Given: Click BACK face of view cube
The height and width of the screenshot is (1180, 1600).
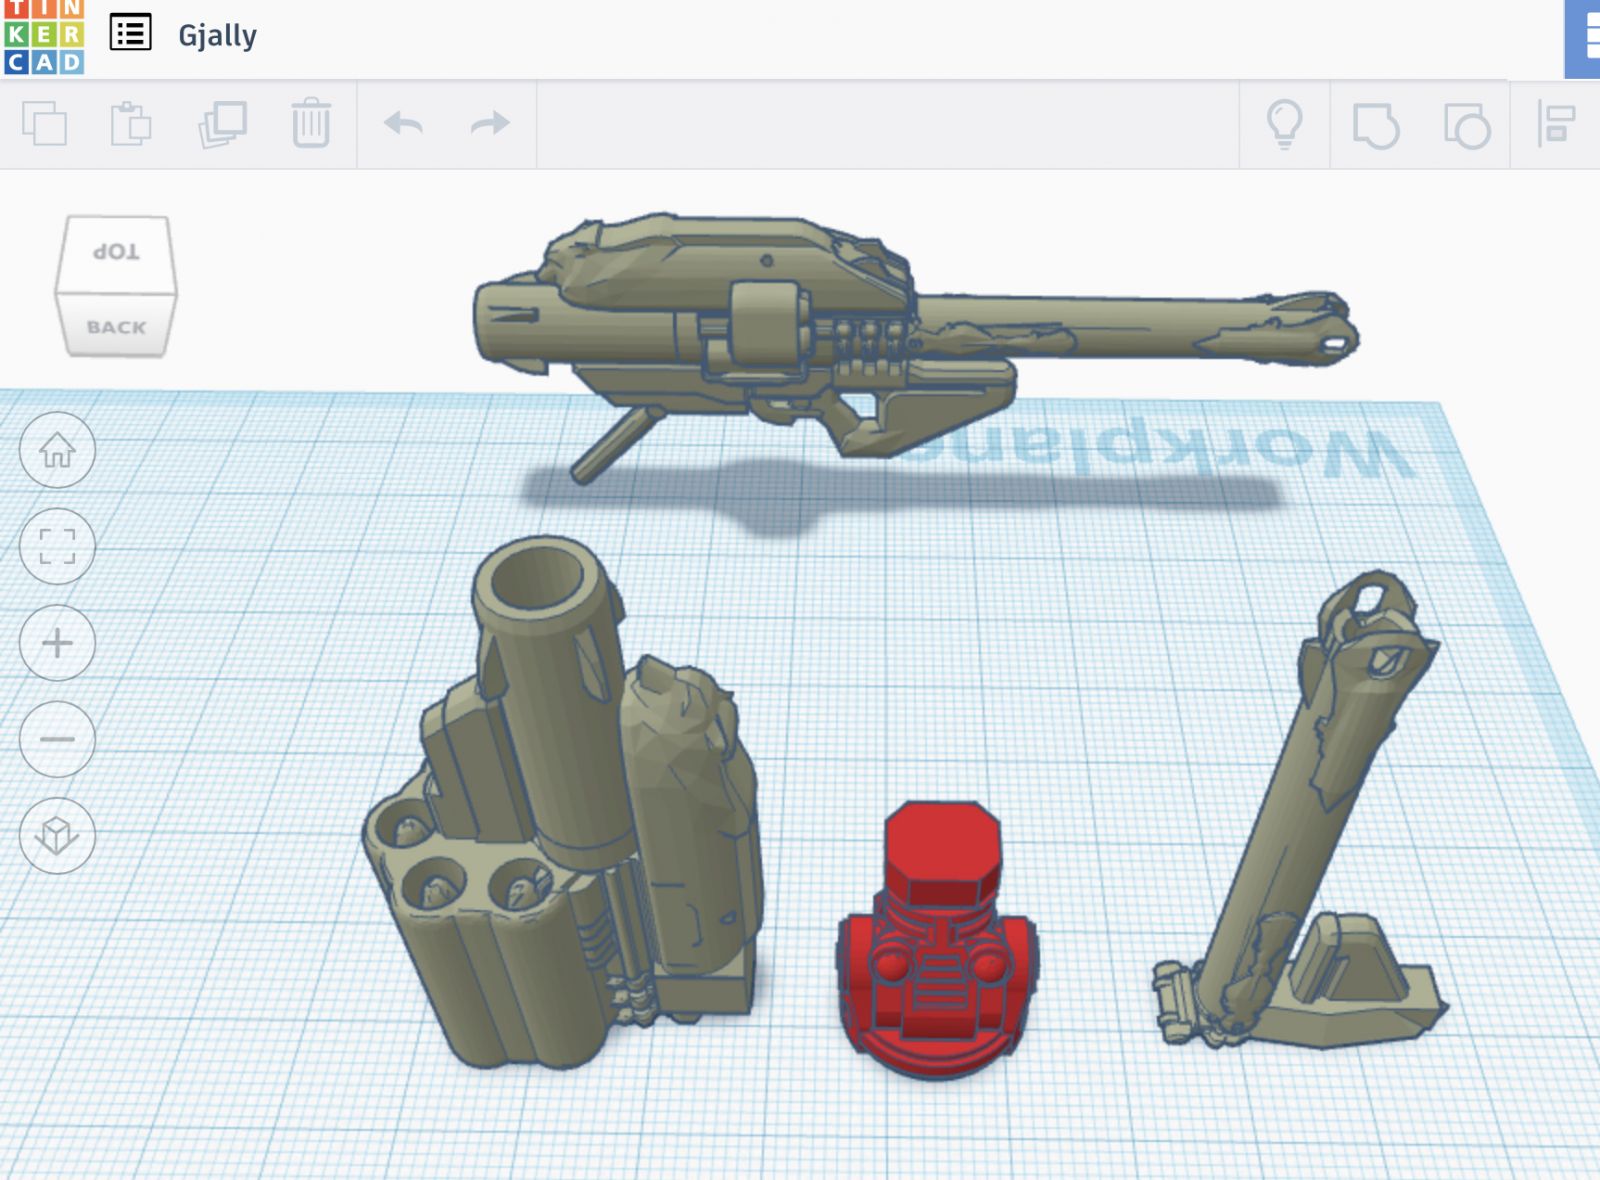Looking at the screenshot, I should (116, 327).
